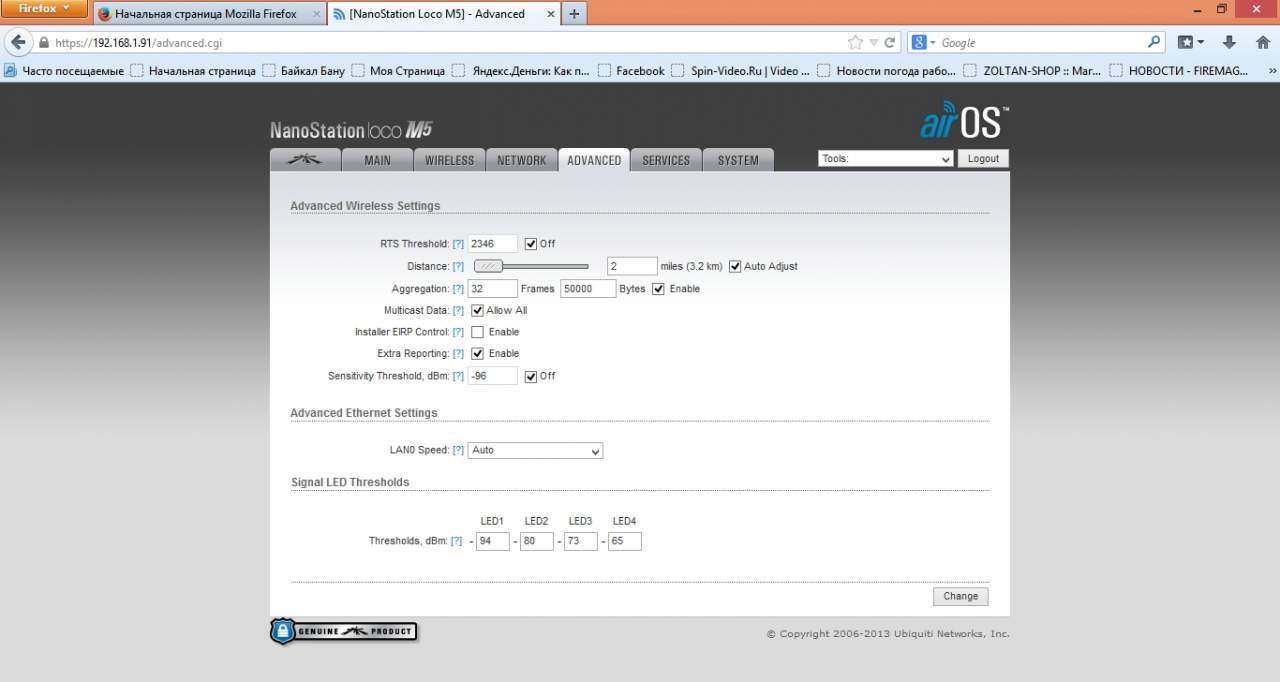Enable Installer EIRP Control checkbox
The height and width of the screenshot is (682, 1280).
[x=477, y=332]
